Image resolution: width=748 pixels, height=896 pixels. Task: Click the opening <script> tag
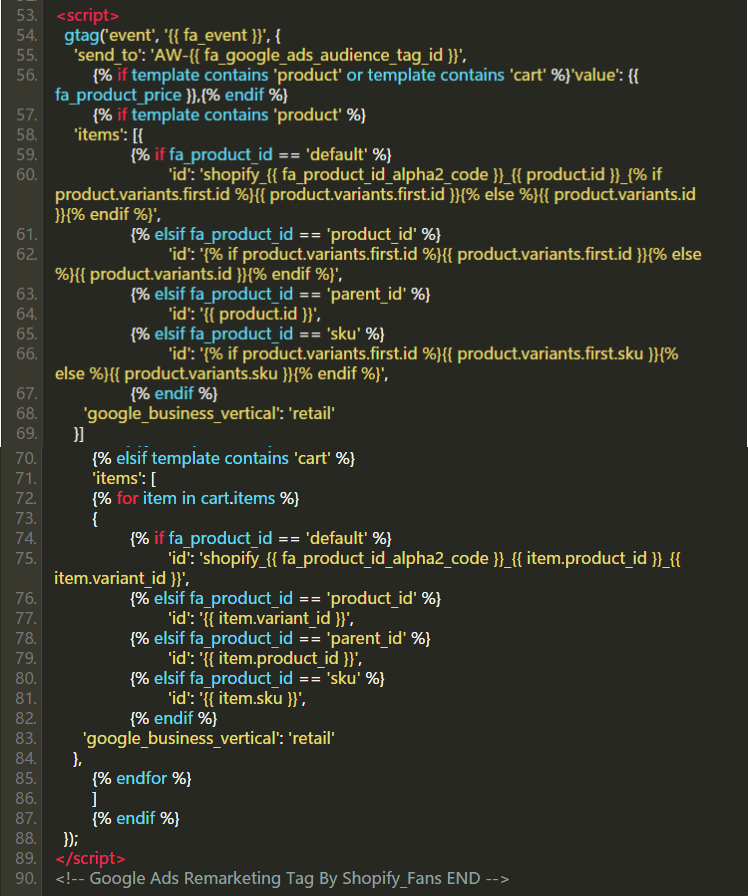coord(87,16)
